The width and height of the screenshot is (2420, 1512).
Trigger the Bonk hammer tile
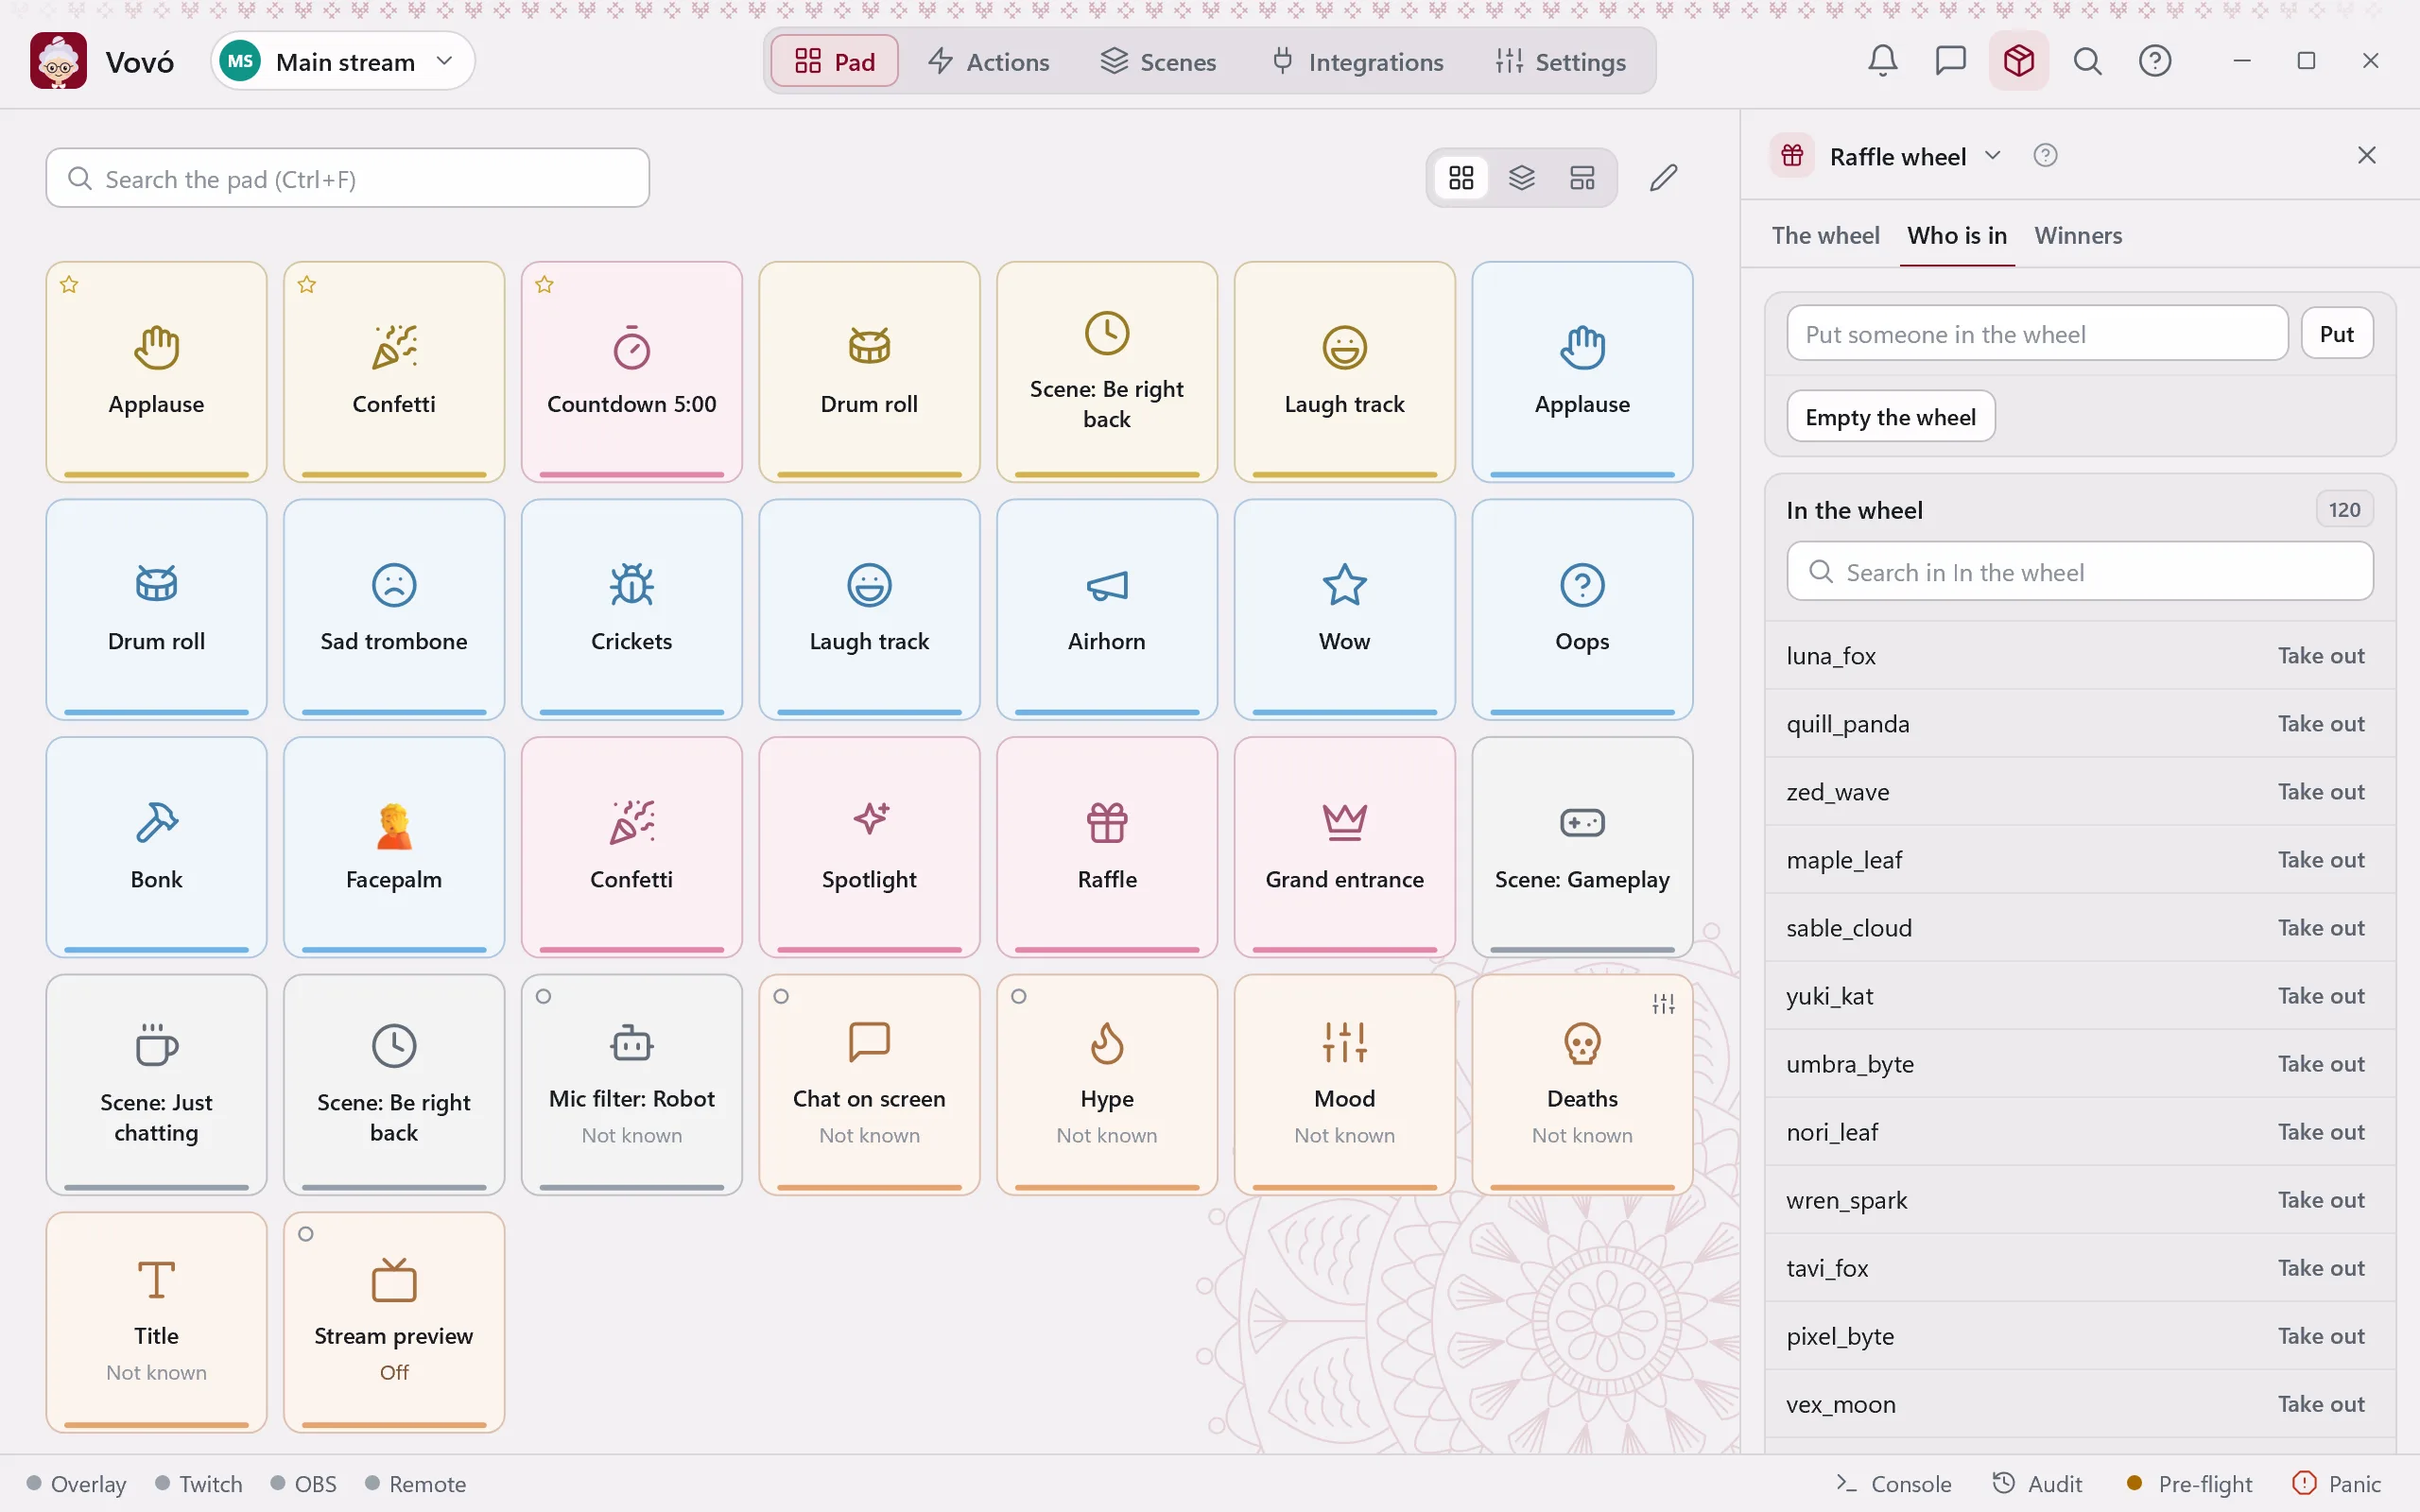click(156, 847)
